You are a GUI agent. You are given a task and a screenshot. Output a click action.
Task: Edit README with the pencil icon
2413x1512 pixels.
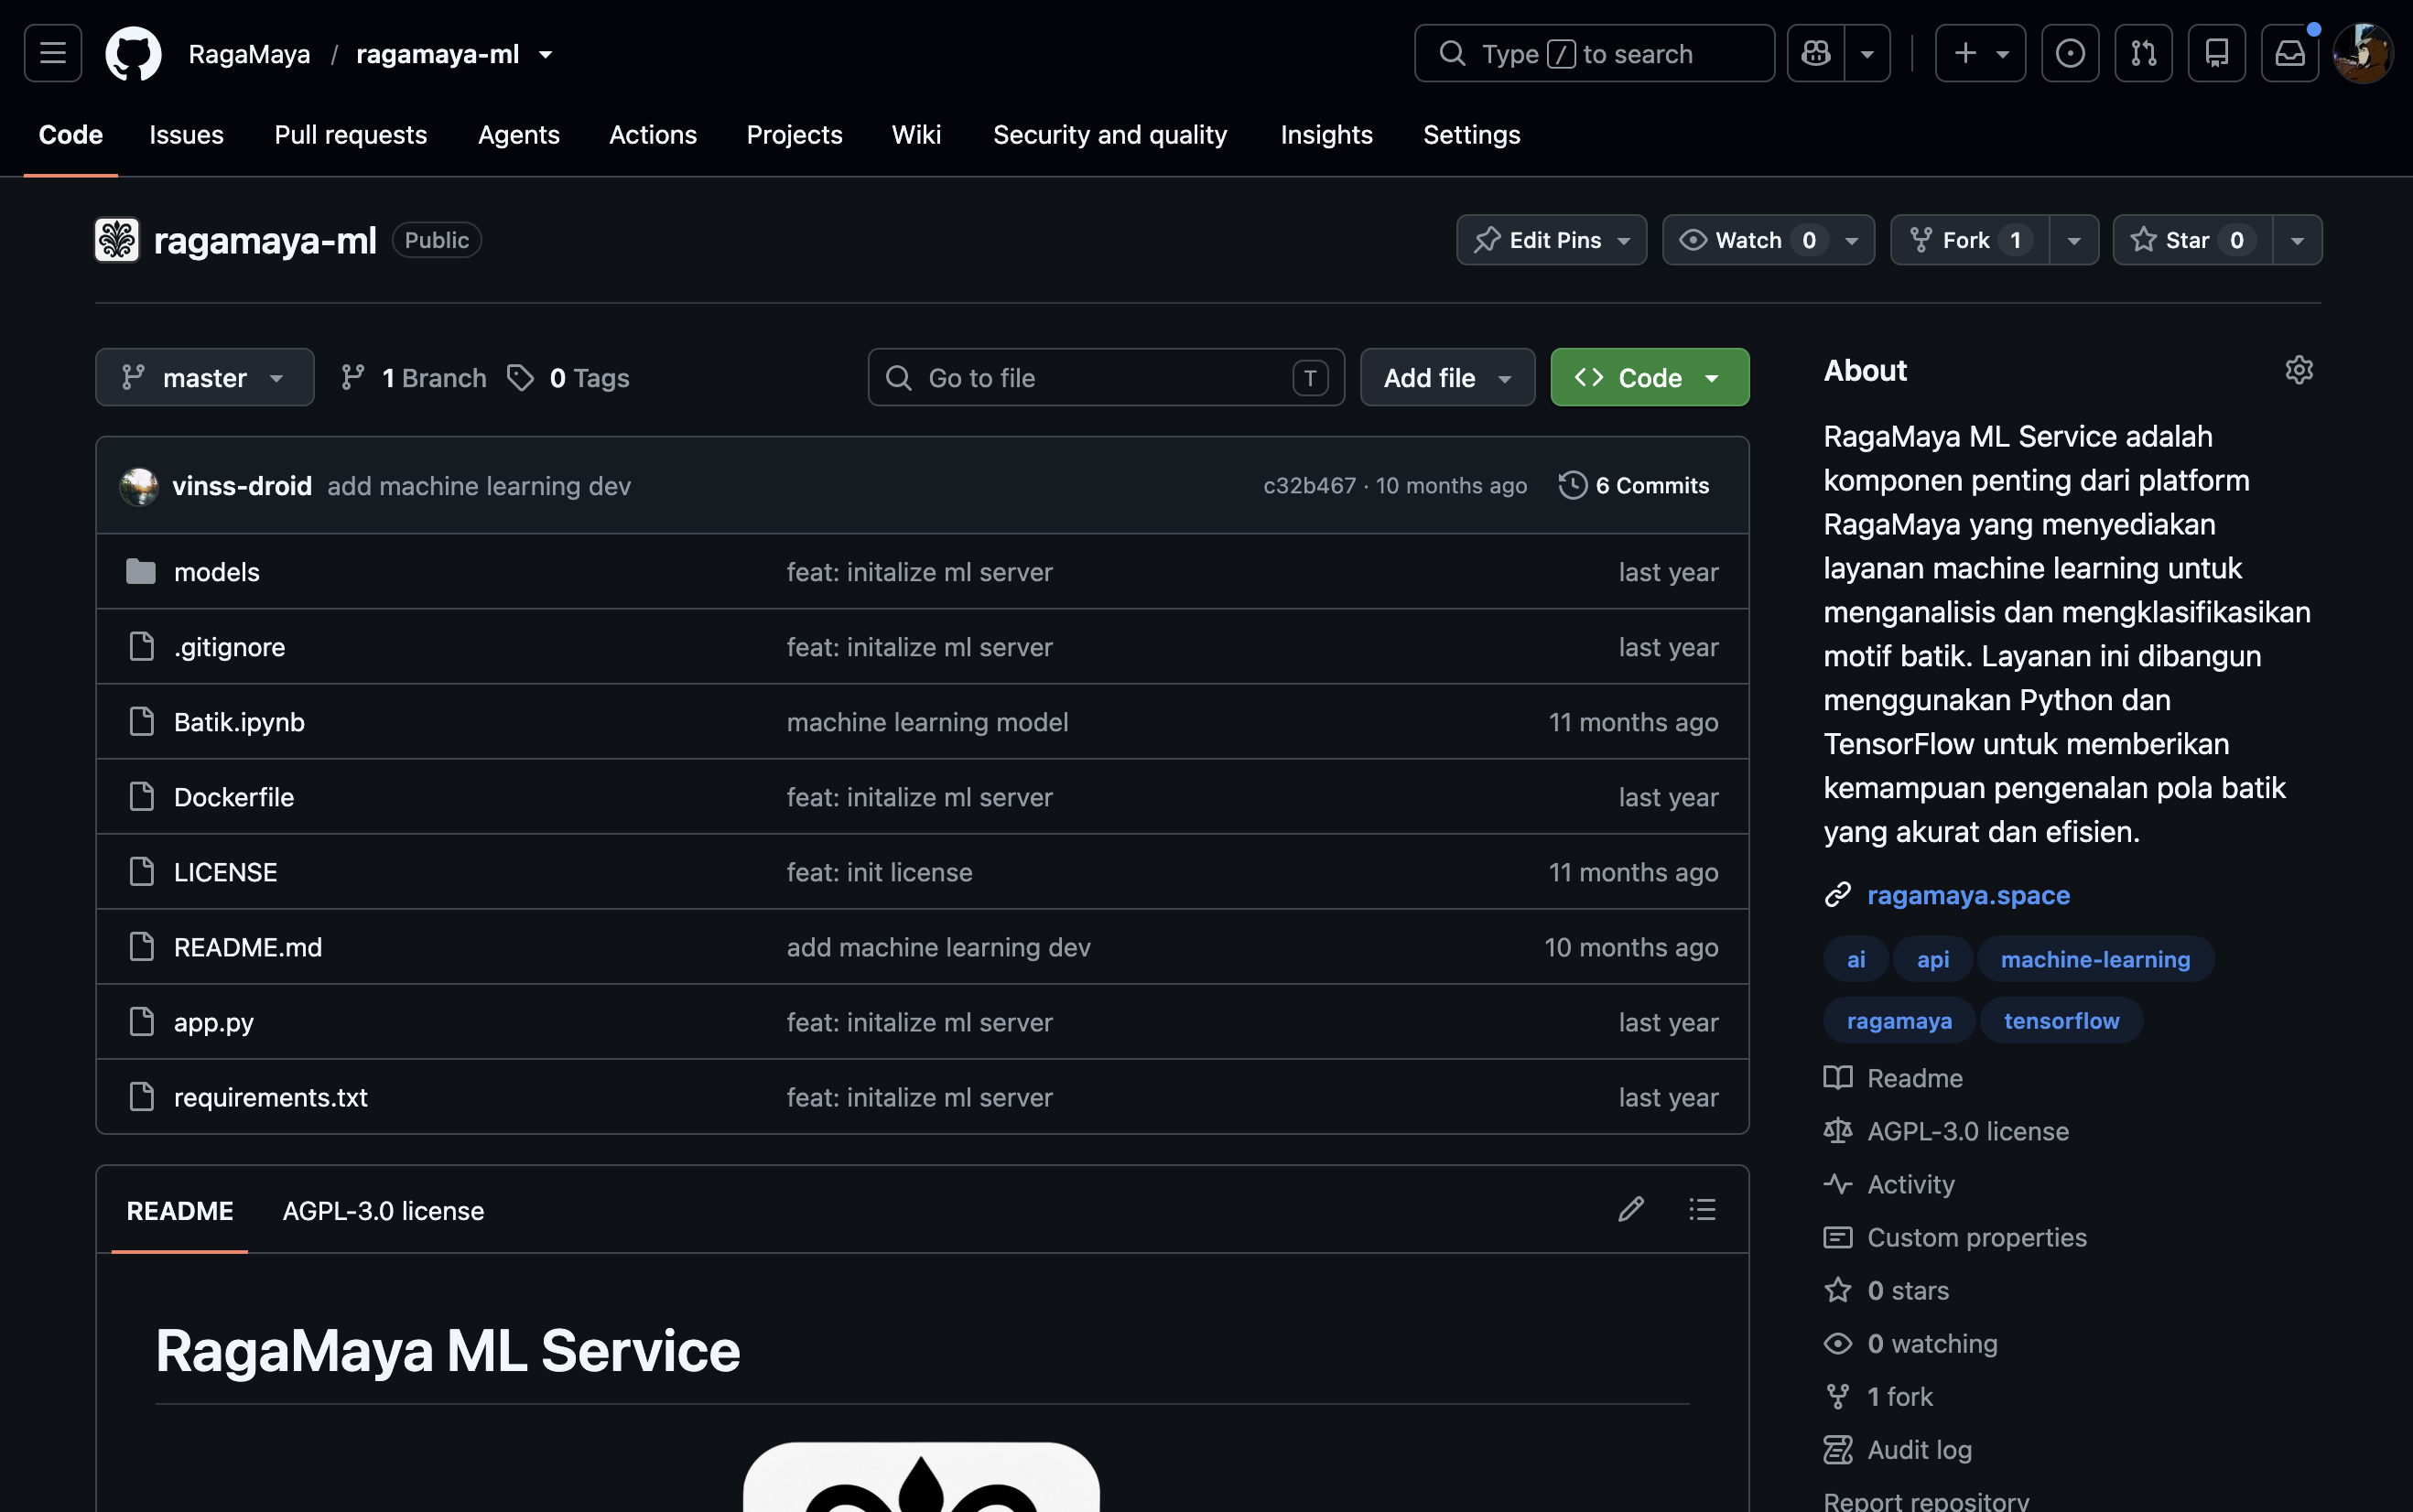click(x=1631, y=1209)
